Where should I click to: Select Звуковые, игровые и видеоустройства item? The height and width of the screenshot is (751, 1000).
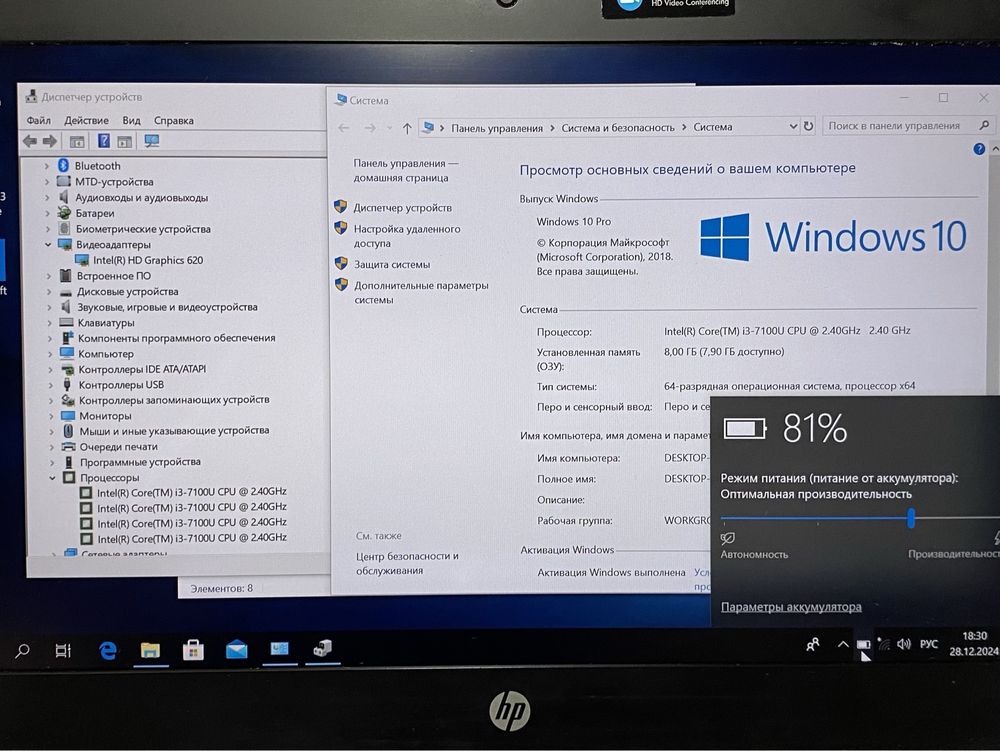167,307
